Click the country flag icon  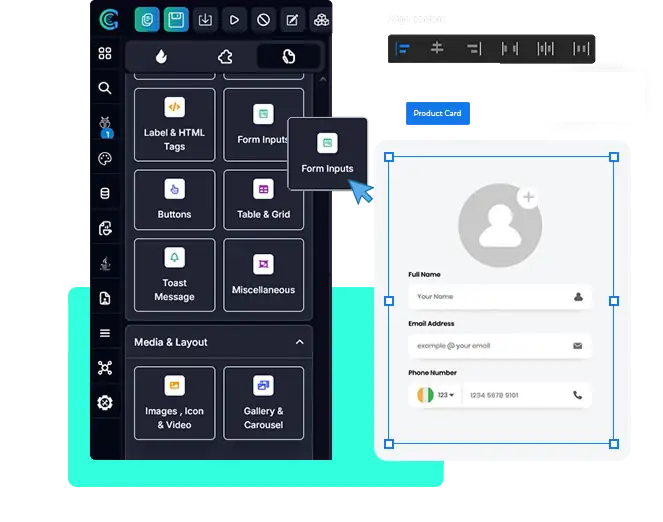coord(425,395)
